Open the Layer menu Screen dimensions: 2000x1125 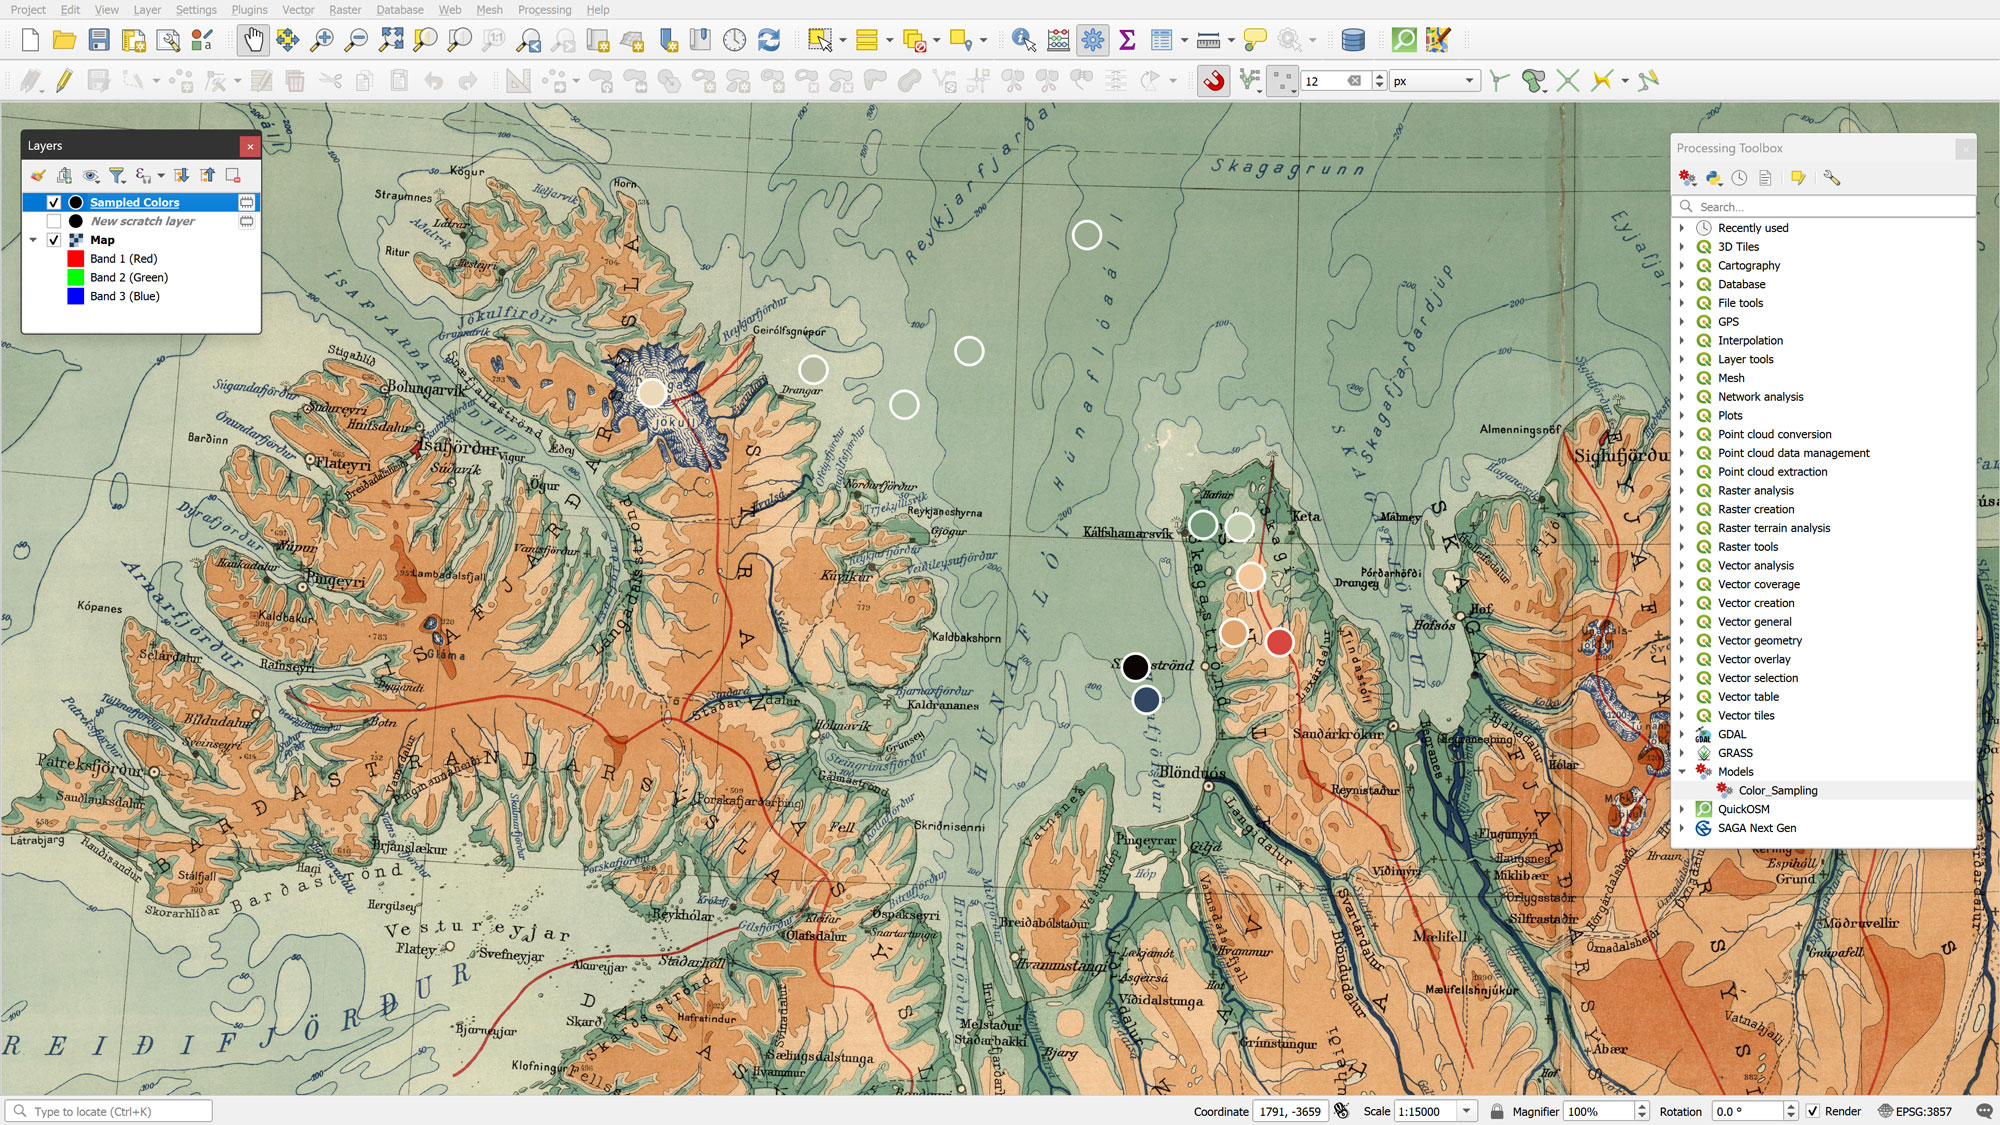147,10
